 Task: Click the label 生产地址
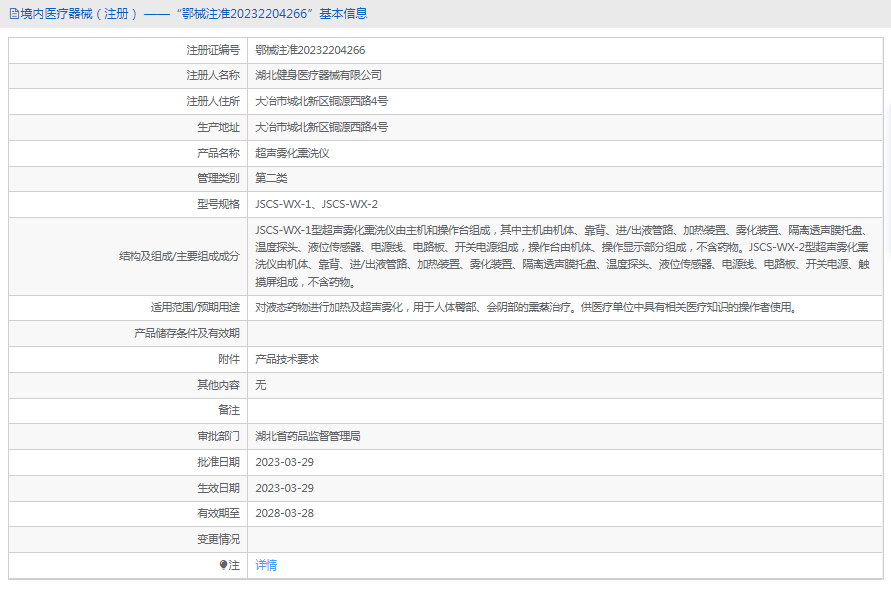219,127
